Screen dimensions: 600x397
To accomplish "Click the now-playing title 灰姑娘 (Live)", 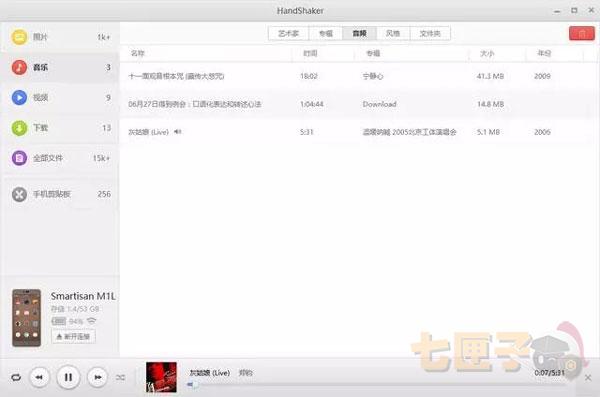I will point(210,372).
